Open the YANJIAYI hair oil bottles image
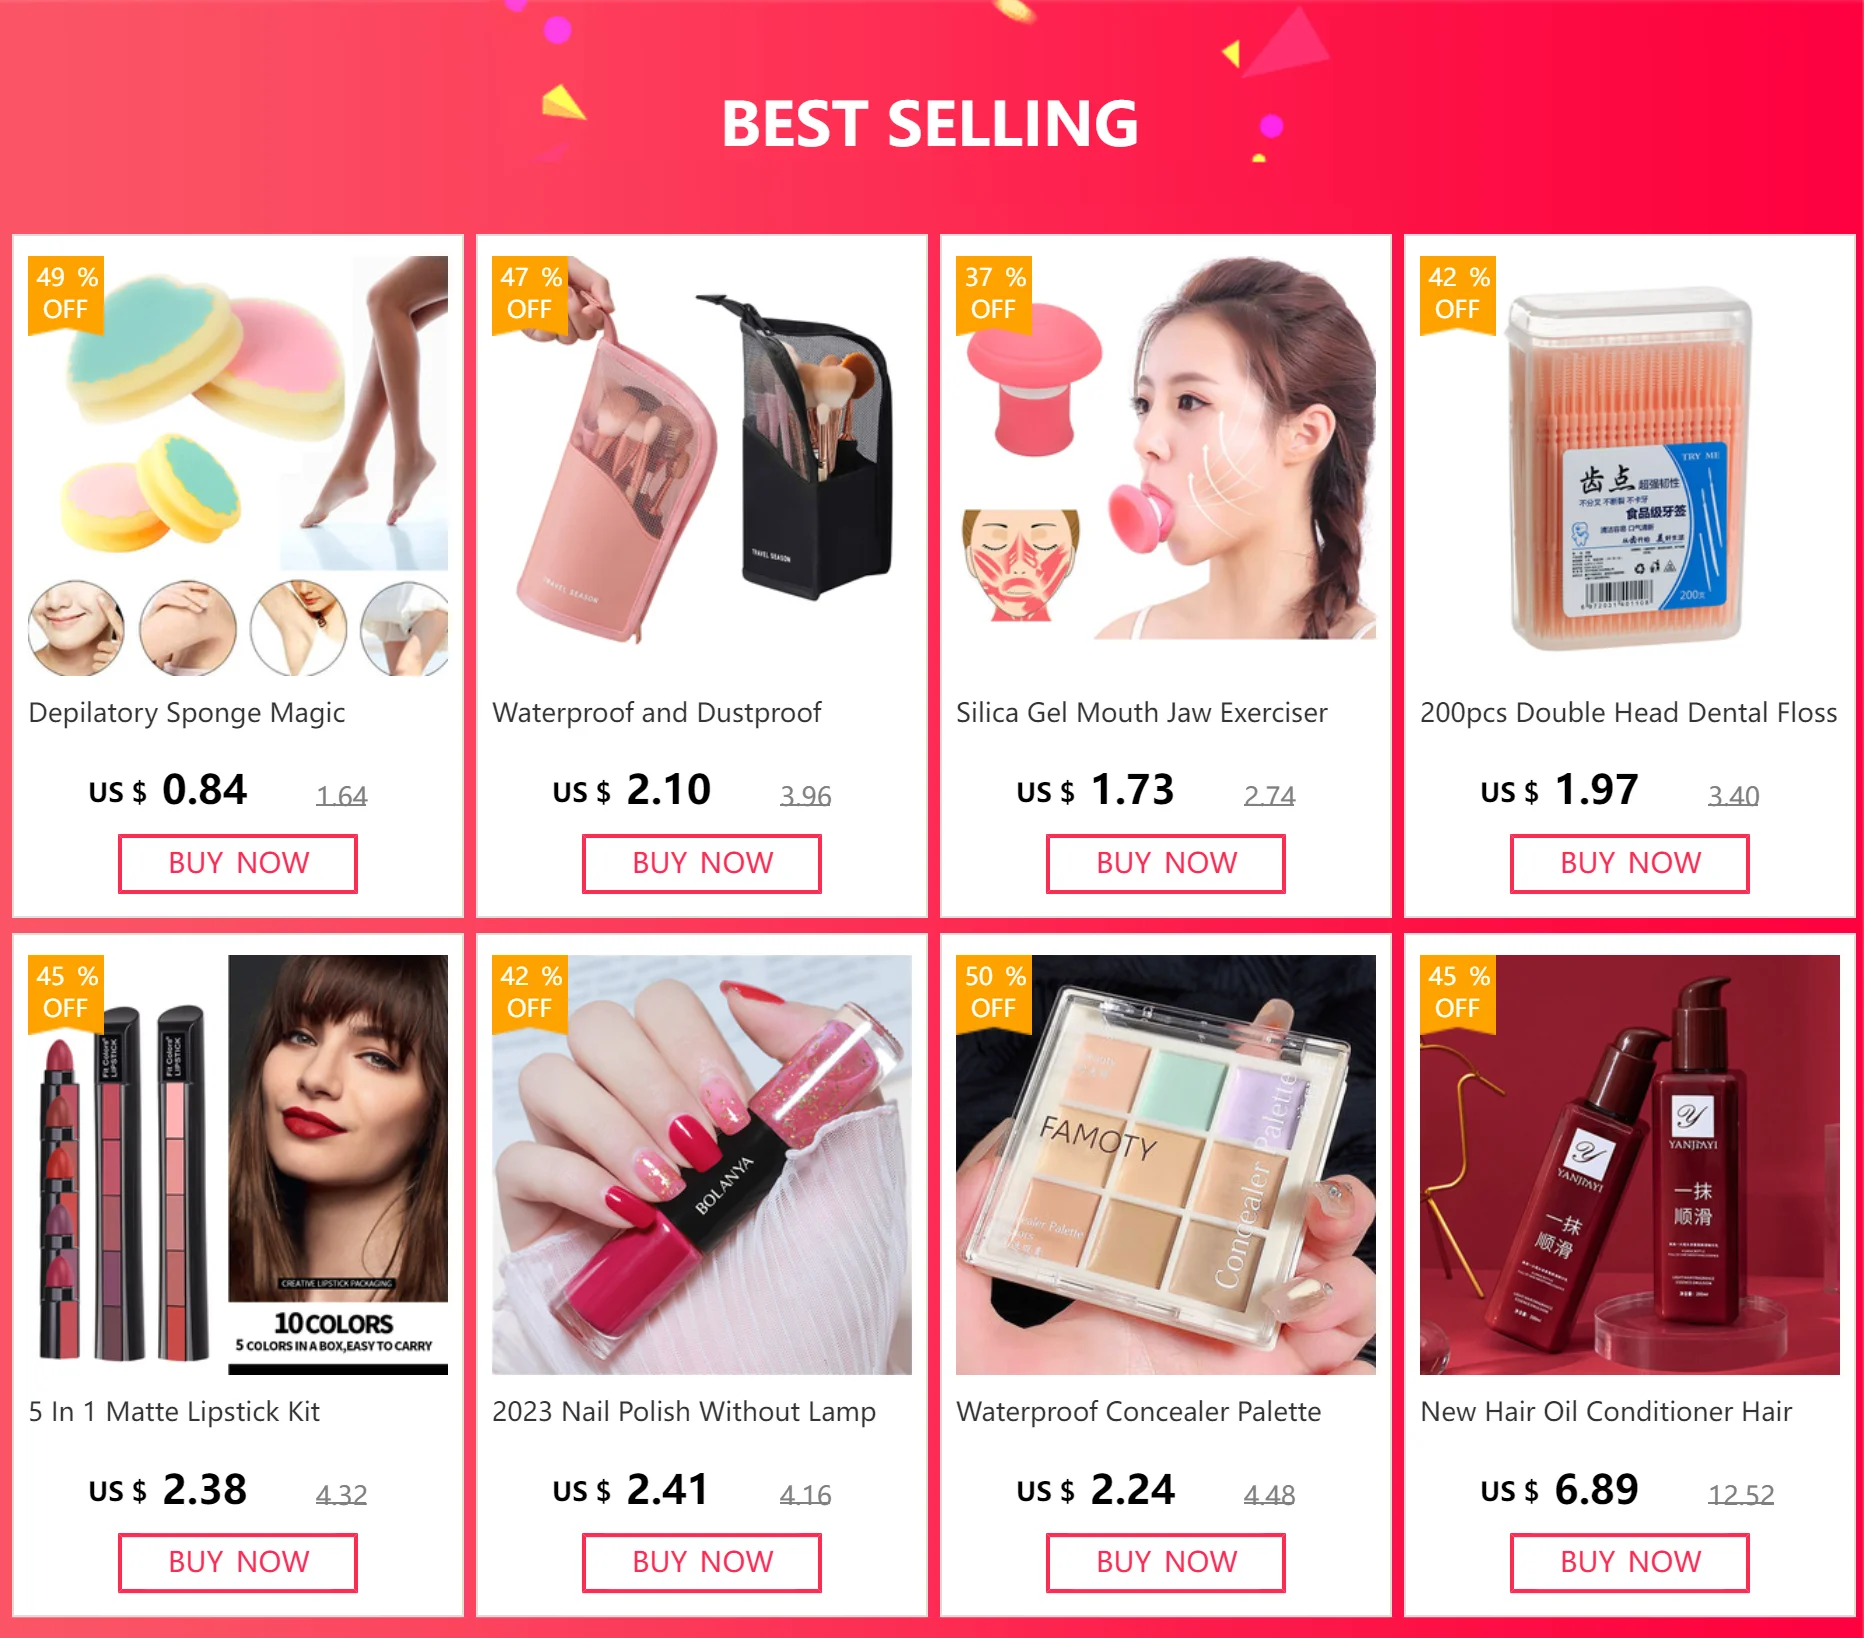Screen dimensions: 1864x1638 click(1630, 1165)
